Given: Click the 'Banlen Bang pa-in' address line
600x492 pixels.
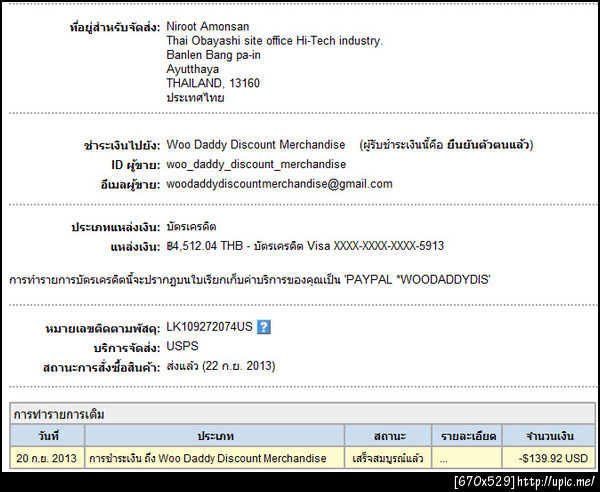Looking at the screenshot, I should click(214, 55).
